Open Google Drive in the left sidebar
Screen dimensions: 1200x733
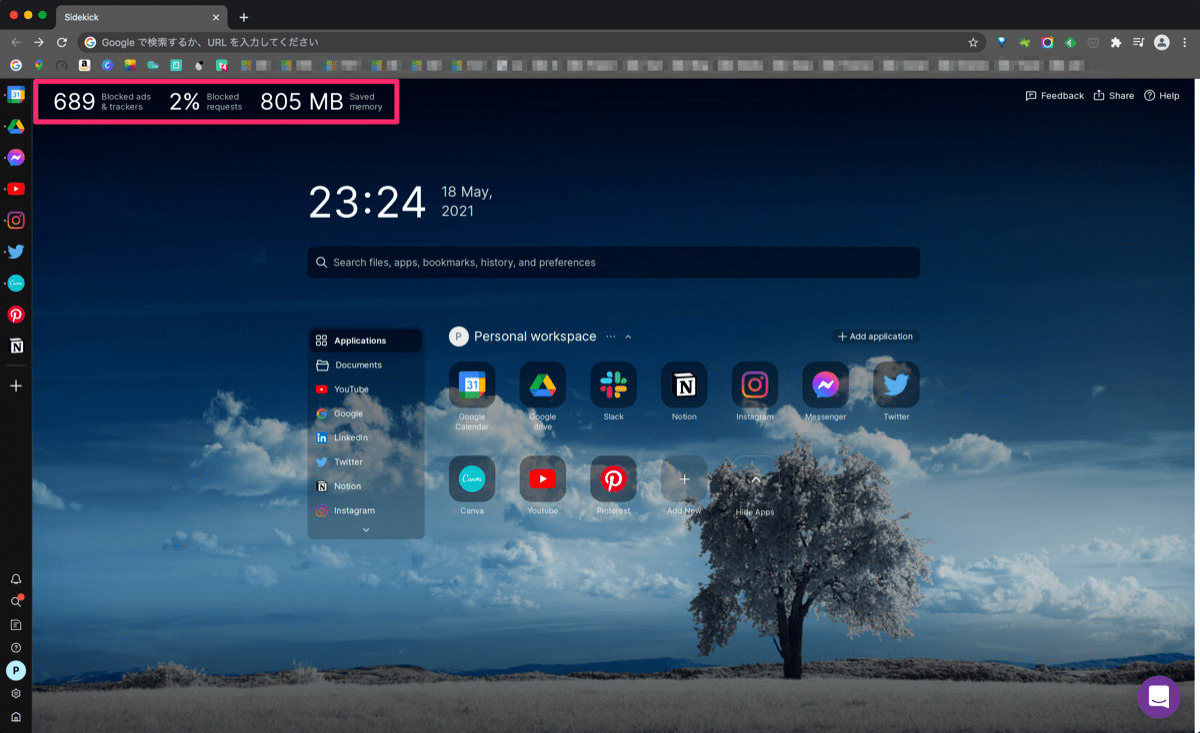(16, 126)
